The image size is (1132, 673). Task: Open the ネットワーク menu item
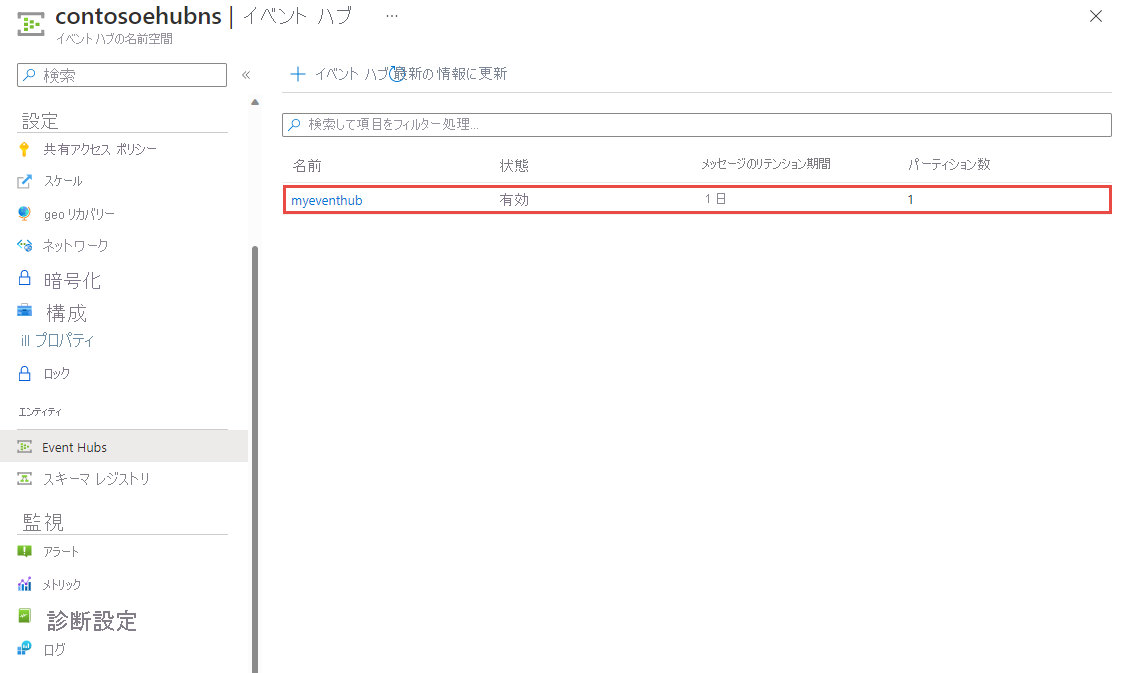point(75,246)
